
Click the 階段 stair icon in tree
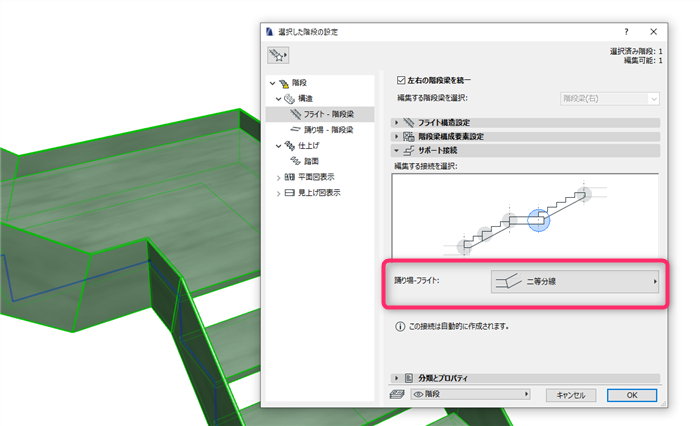[284, 84]
